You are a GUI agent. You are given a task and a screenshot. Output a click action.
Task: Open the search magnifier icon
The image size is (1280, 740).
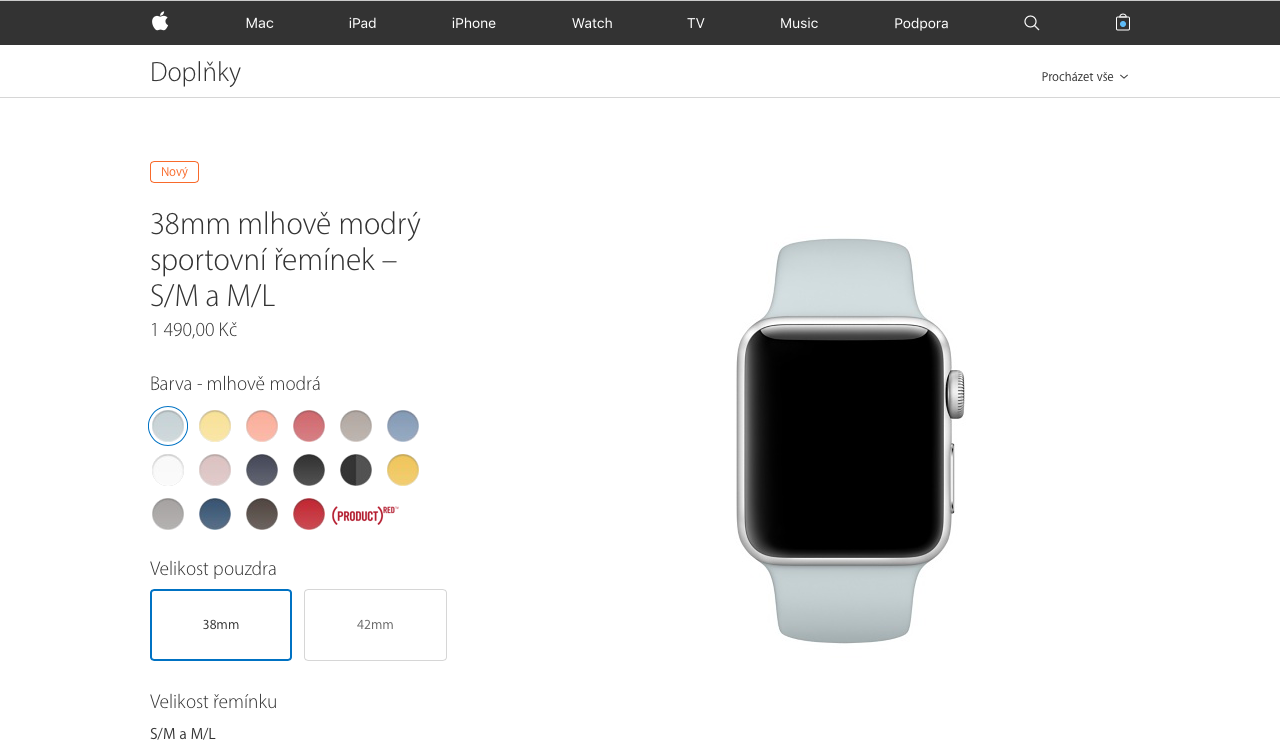pos(1032,23)
